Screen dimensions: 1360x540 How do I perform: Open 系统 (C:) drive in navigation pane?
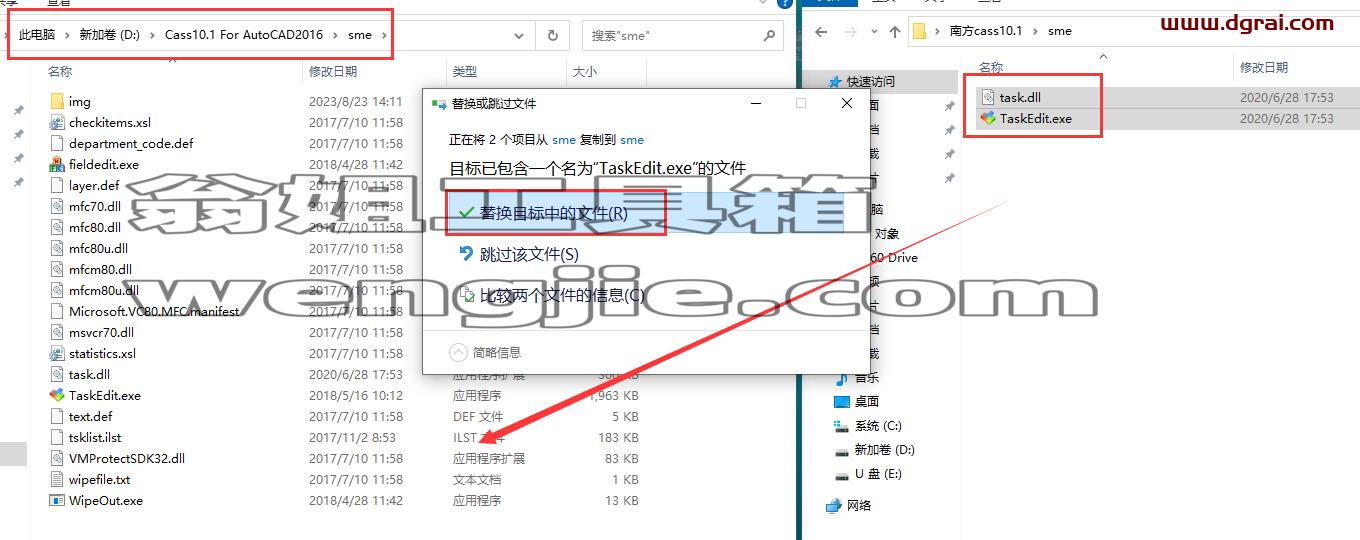pyautogui.click(x=877, y=425)
